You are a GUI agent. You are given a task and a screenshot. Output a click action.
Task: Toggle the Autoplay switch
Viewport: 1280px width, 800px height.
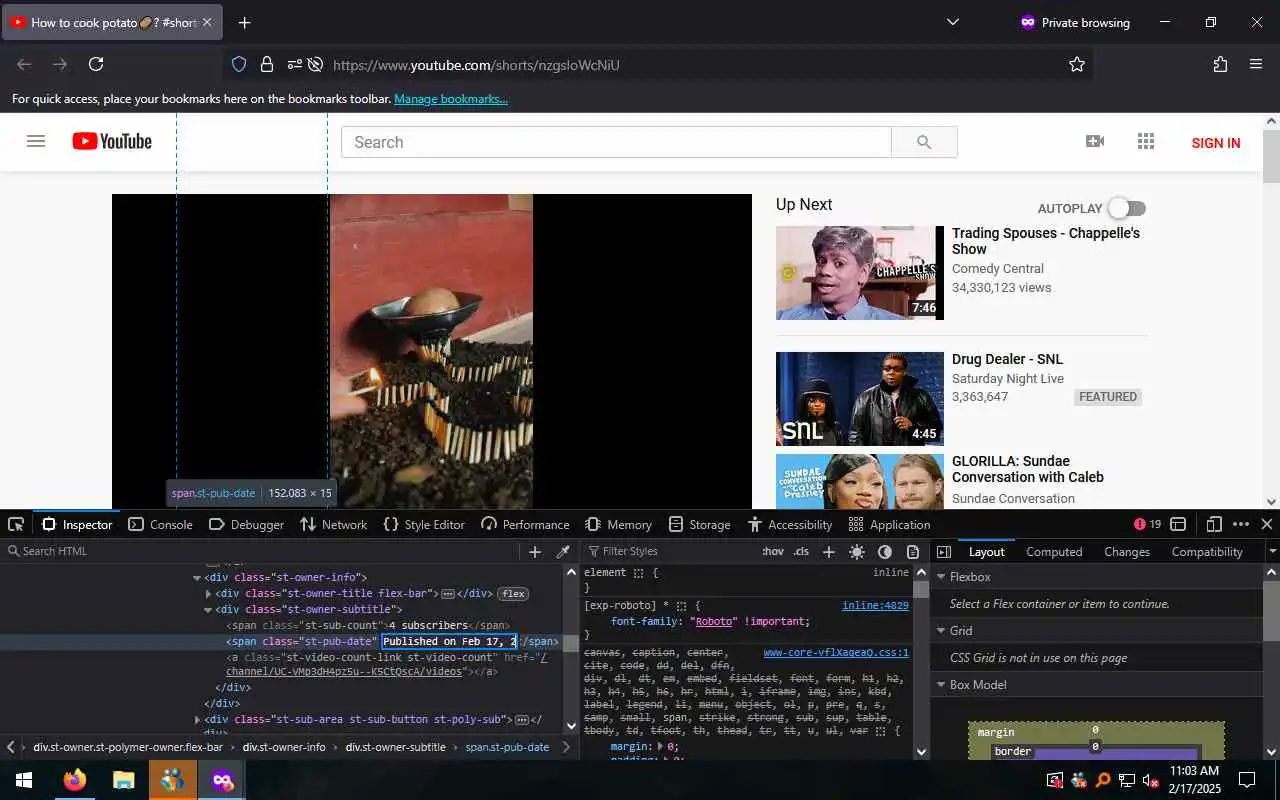(1126, 208)
